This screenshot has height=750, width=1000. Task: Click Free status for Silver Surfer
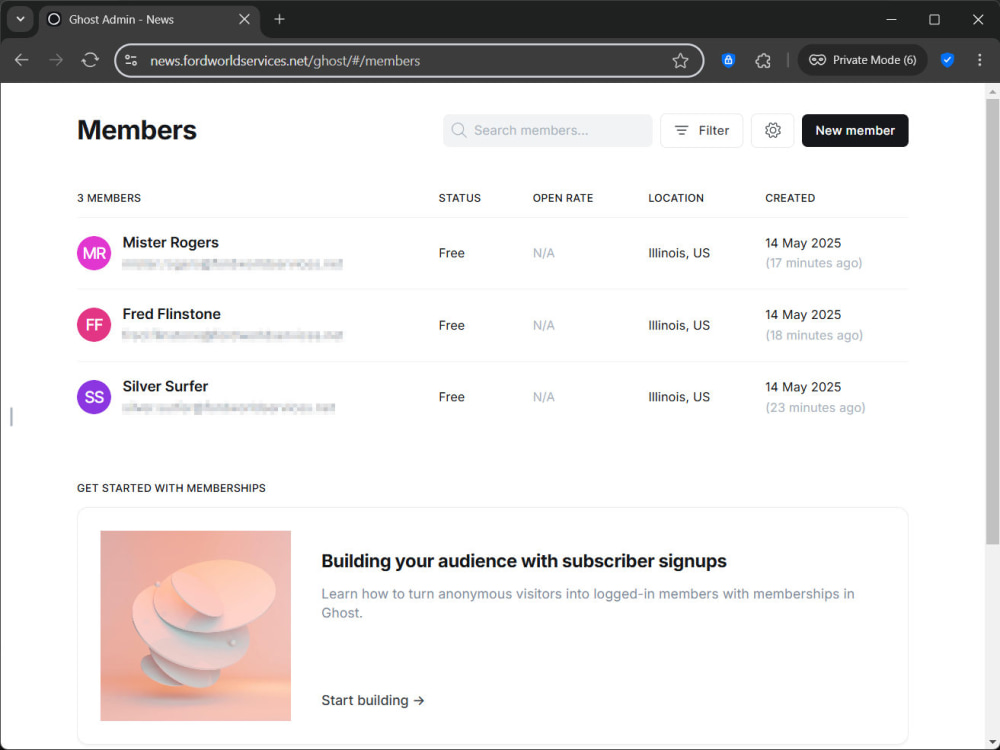451,397
